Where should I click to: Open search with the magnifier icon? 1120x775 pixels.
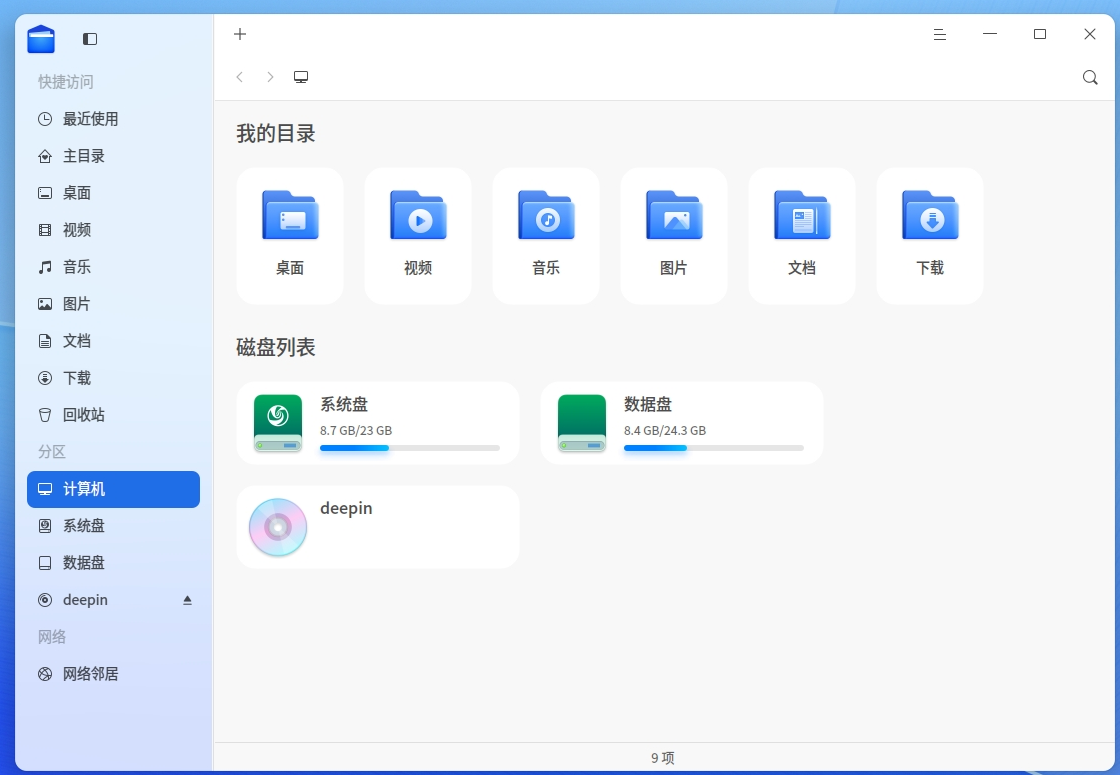coord(1090,77)
